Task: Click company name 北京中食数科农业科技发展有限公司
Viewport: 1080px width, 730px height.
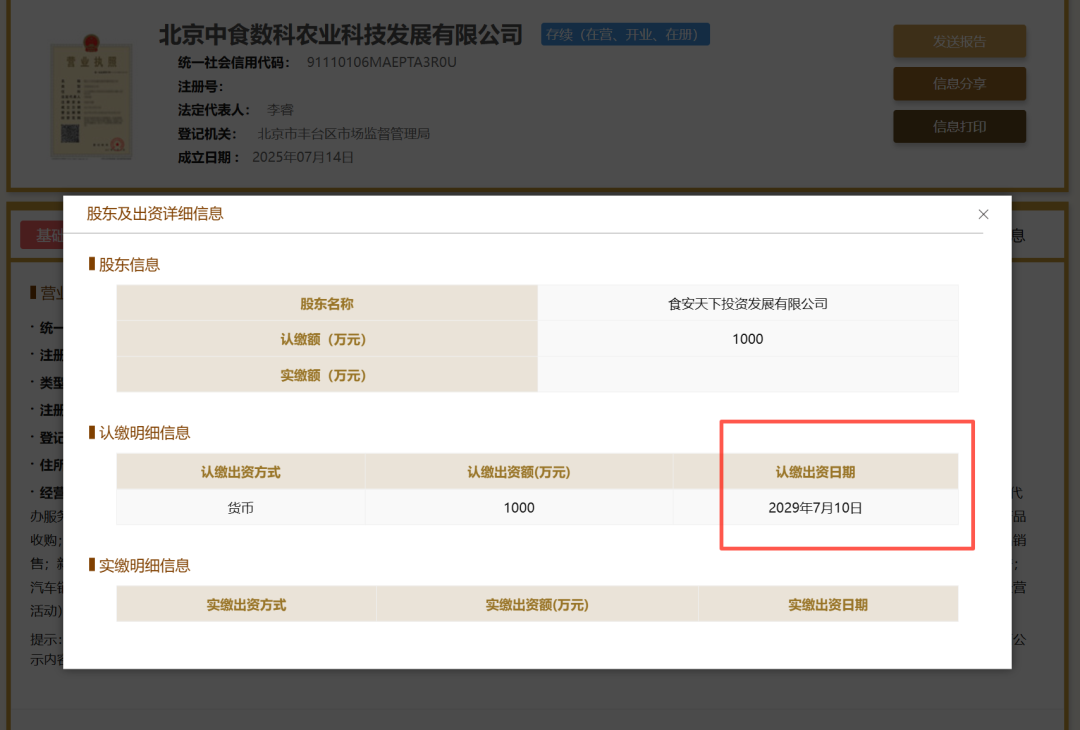Action: (340, 33)
